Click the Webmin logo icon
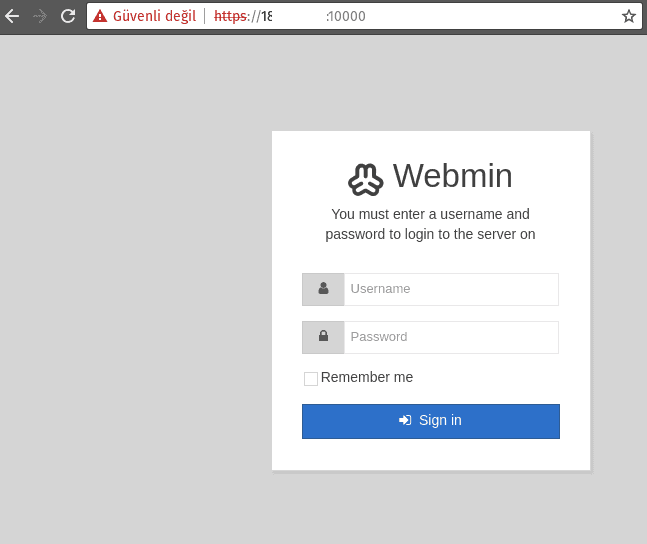The width and height of the screenshot is (647, 544). (366, 178)
